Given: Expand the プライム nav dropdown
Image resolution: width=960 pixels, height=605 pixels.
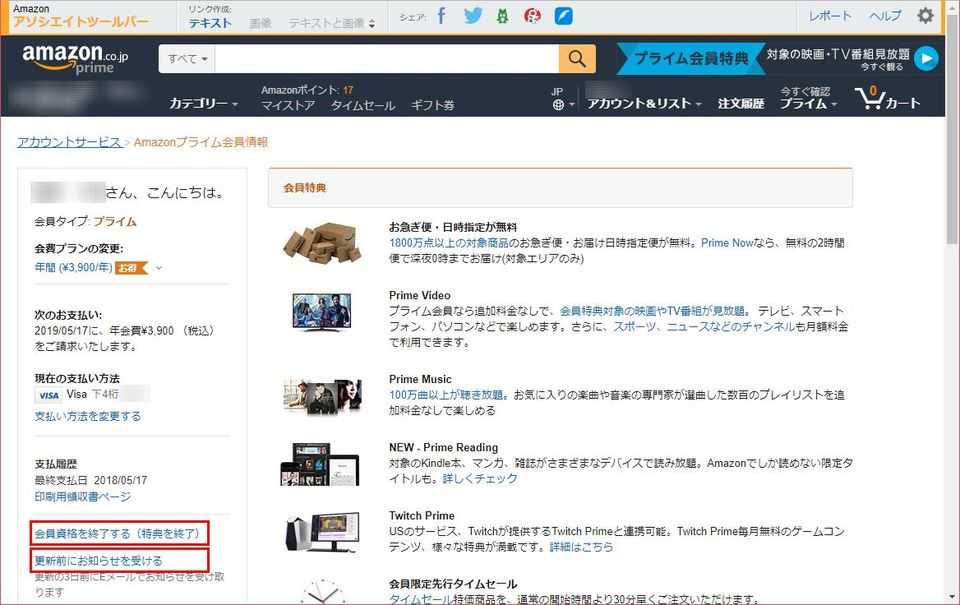Looking at the screenshot, I should [x=808, y=103].
